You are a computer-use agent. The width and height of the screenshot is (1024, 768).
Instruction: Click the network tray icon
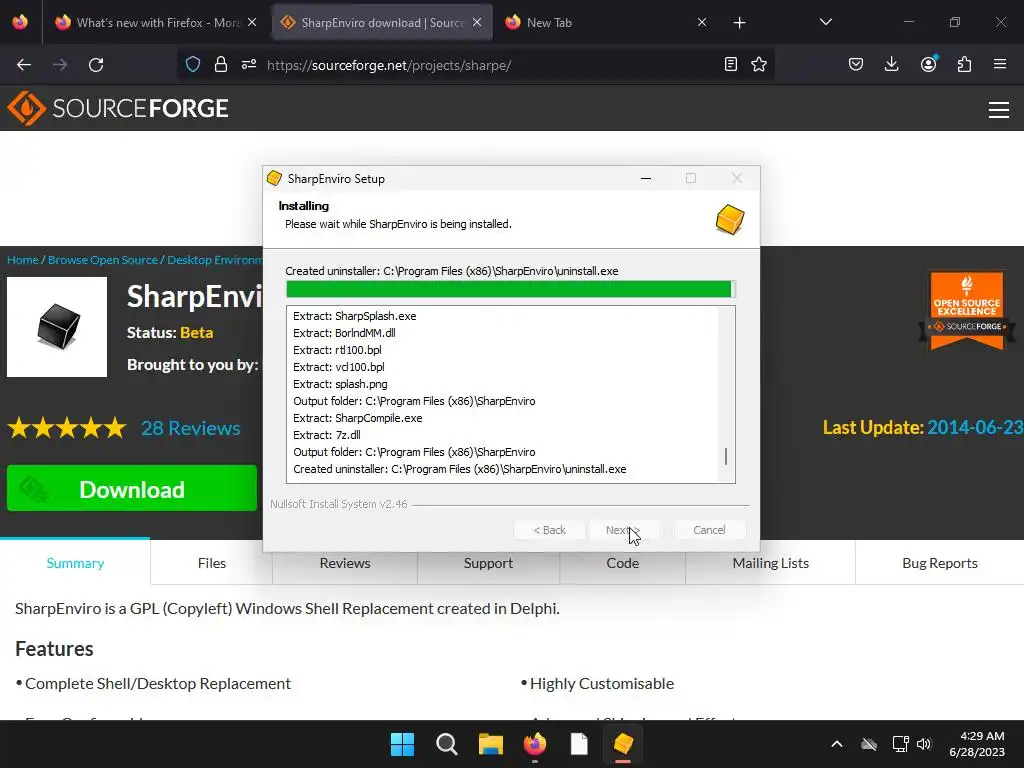coord(901,744)
